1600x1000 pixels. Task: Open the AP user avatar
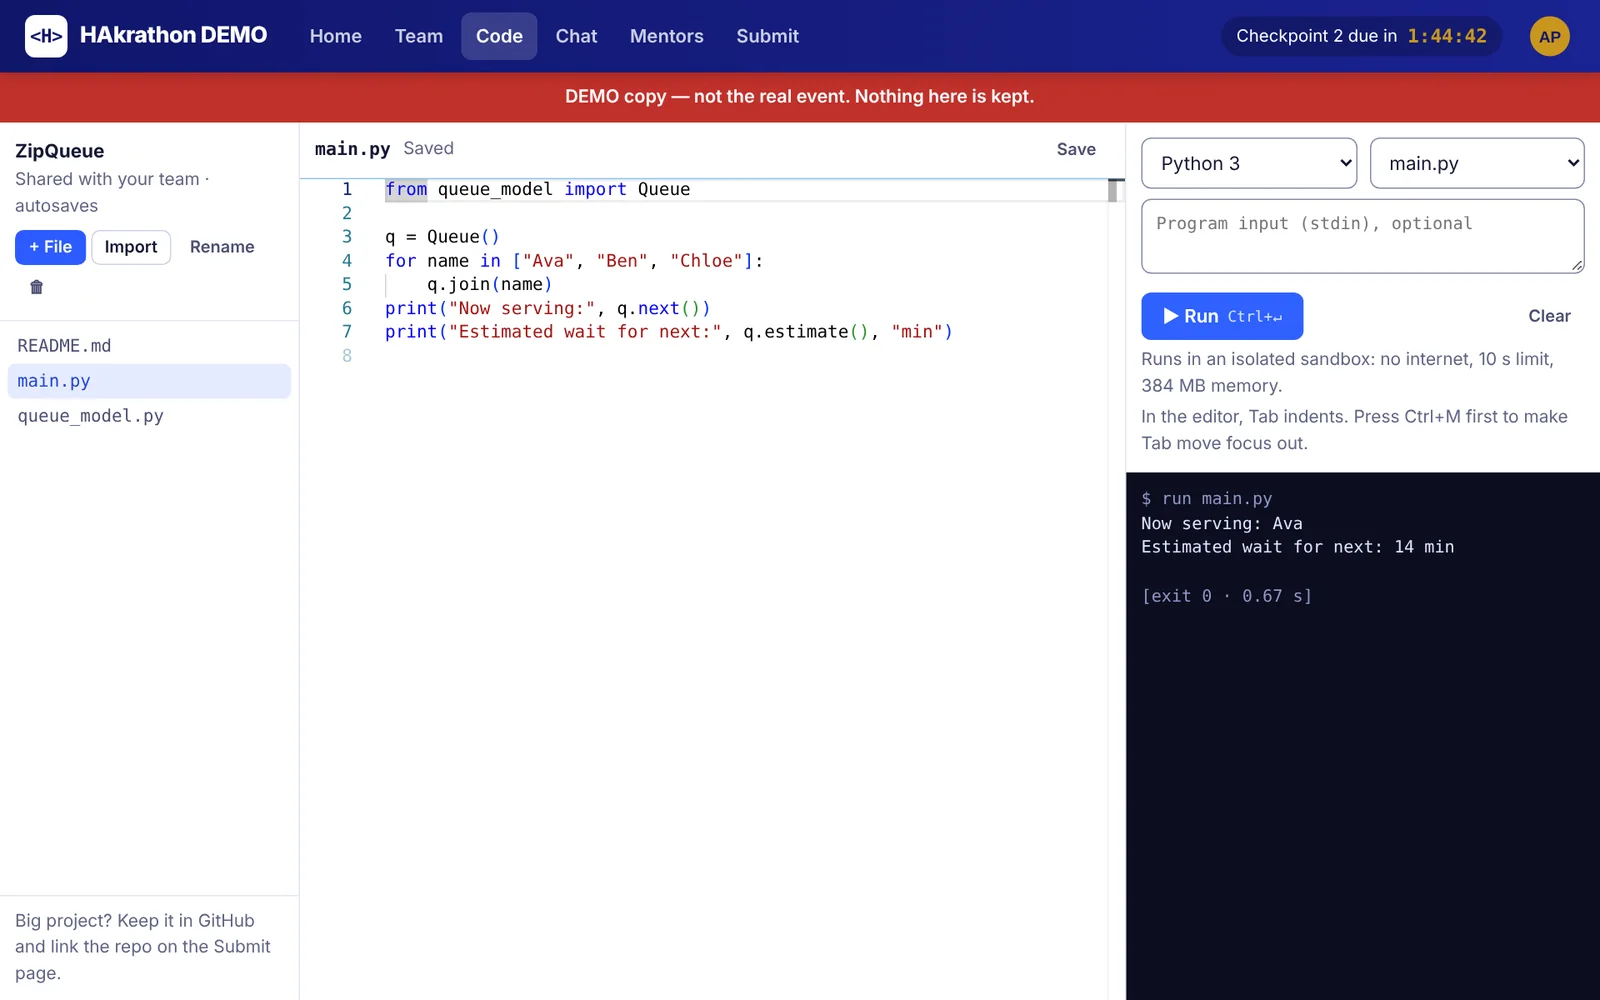pos(1549,36)
